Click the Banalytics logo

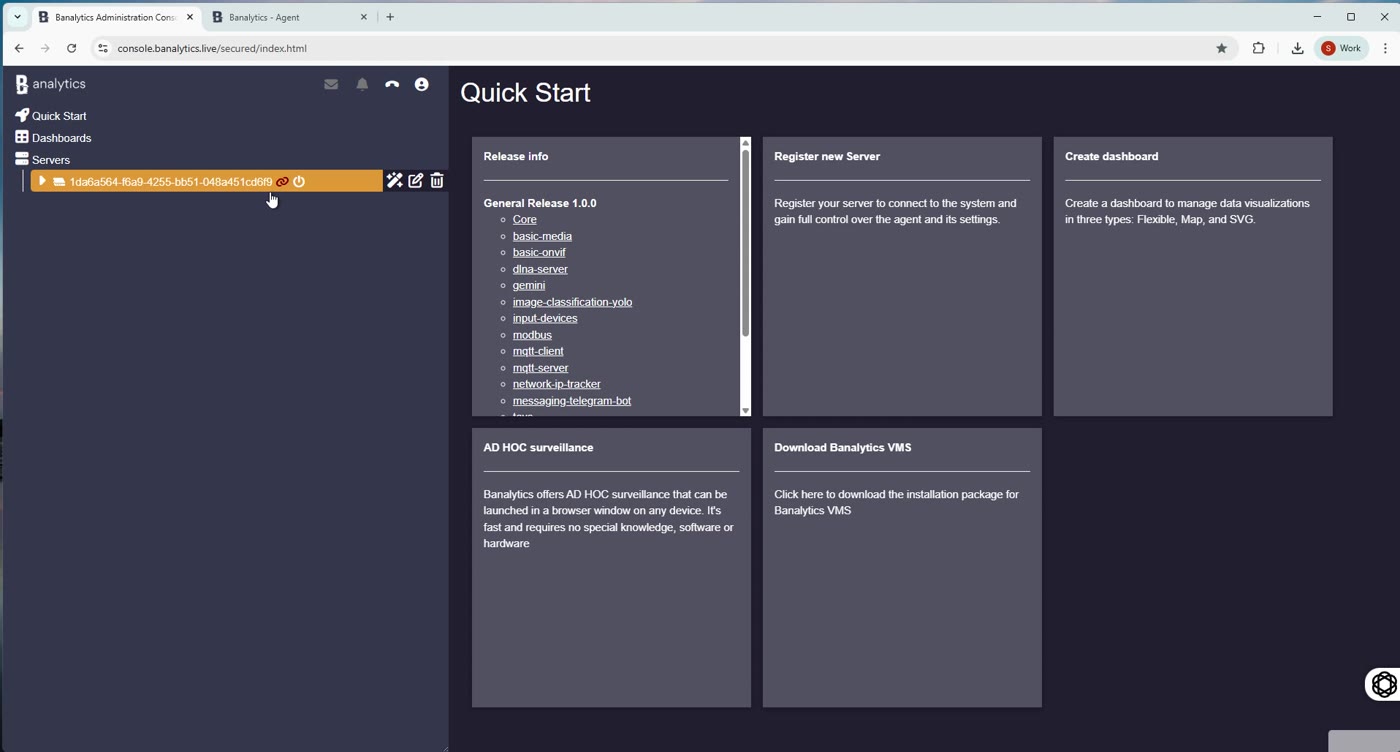click(50, 84)
